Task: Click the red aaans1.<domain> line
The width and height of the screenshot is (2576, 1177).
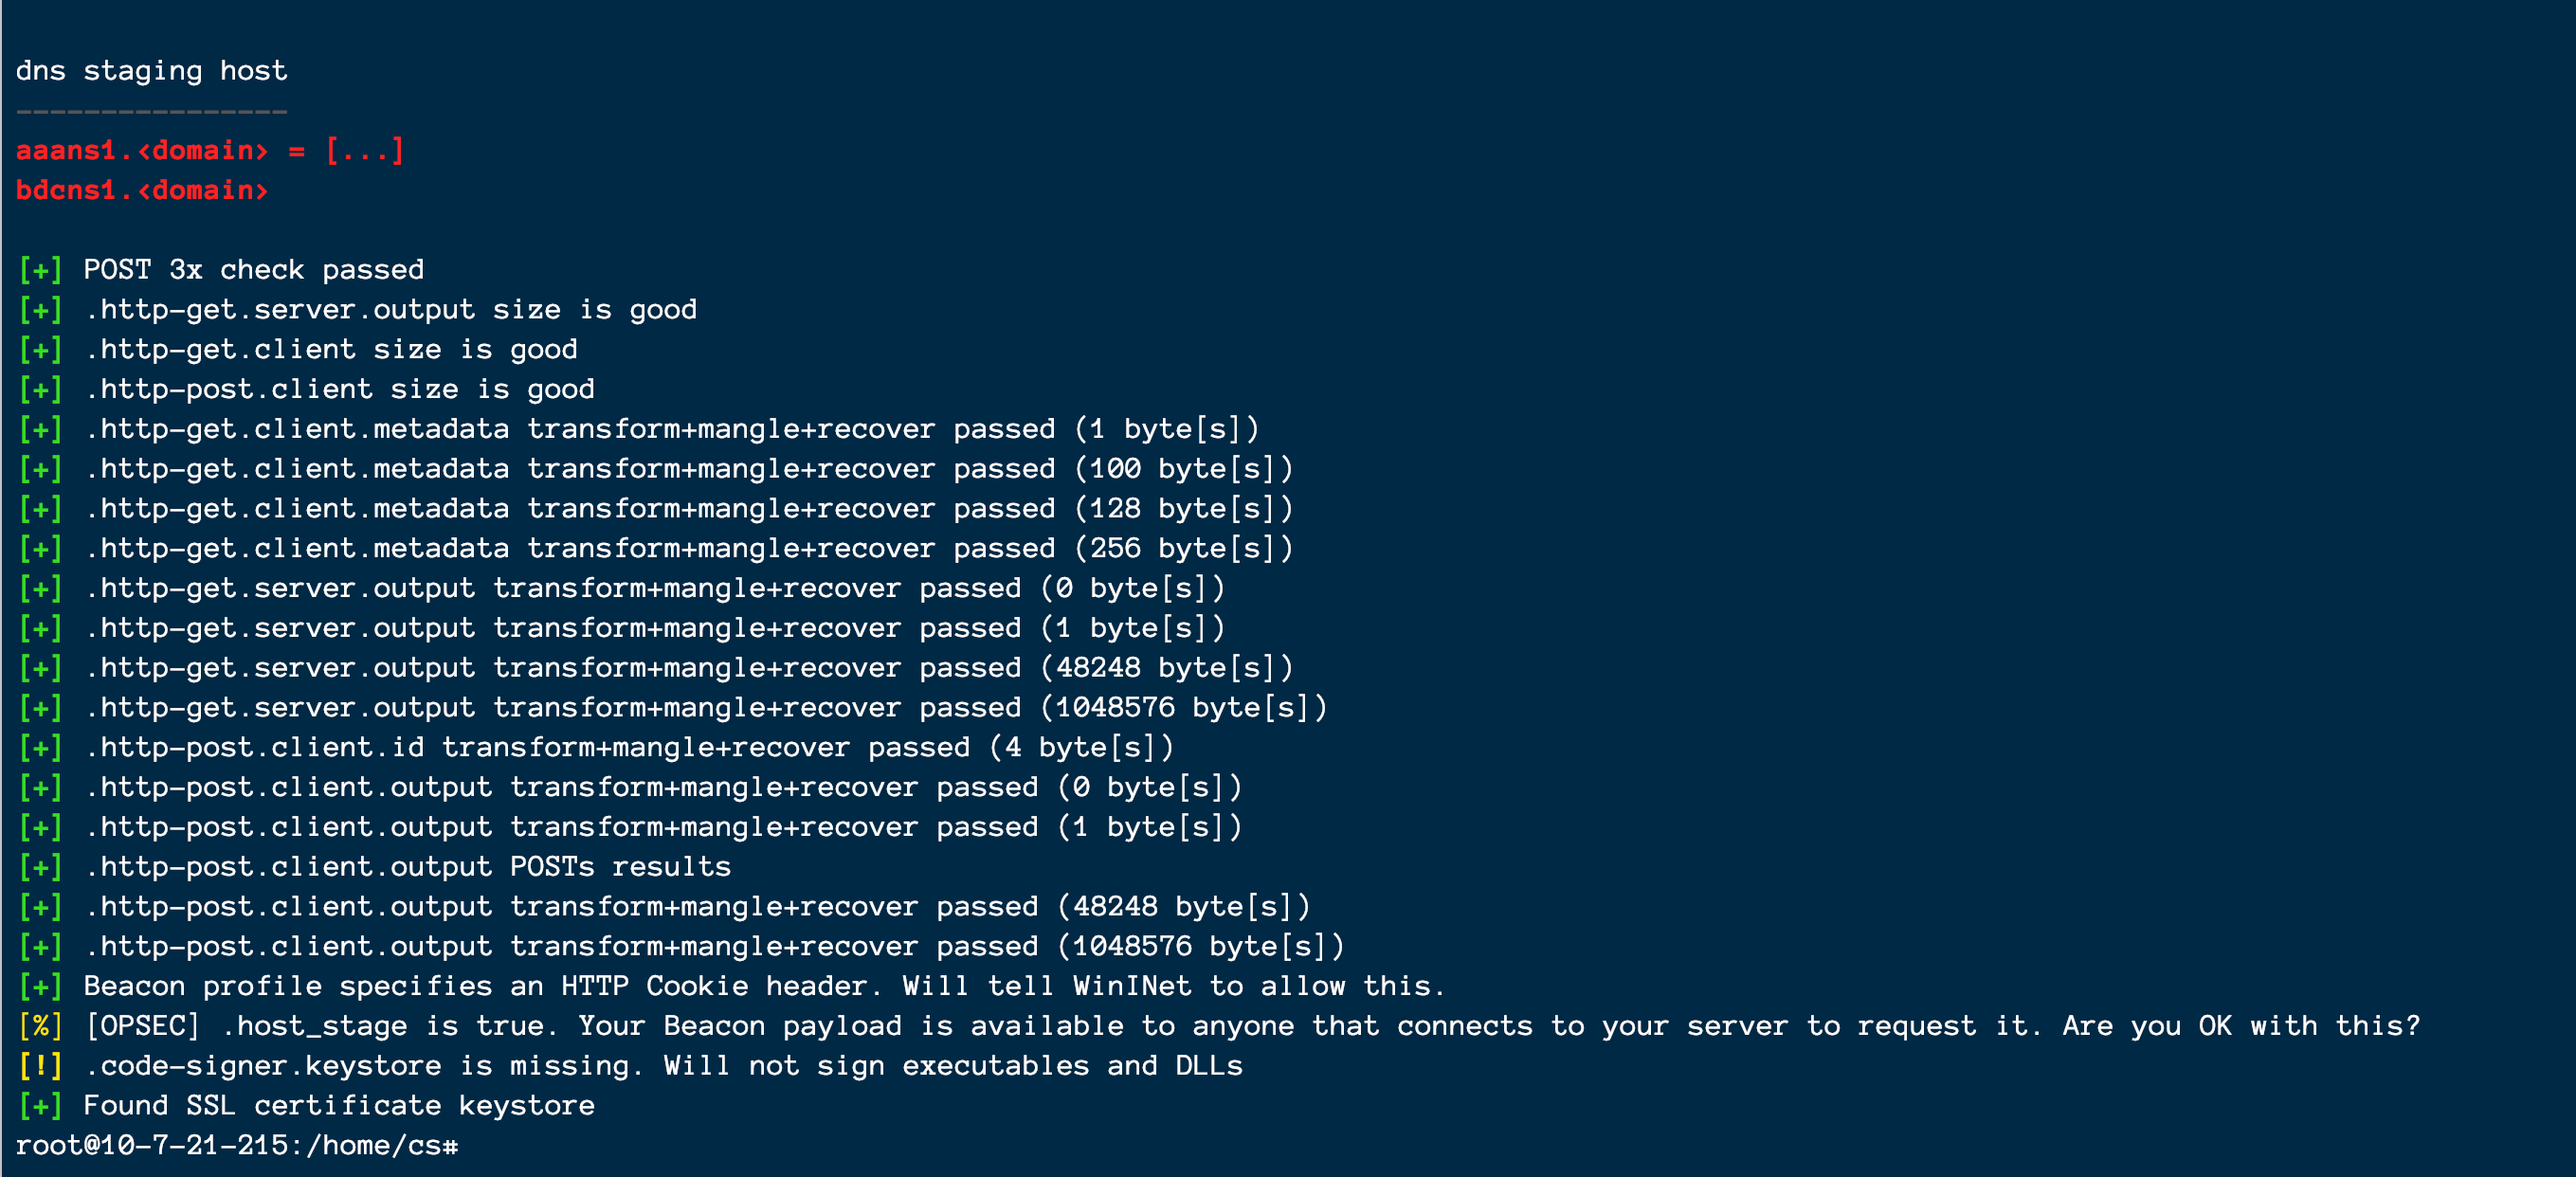Action: 210,151
